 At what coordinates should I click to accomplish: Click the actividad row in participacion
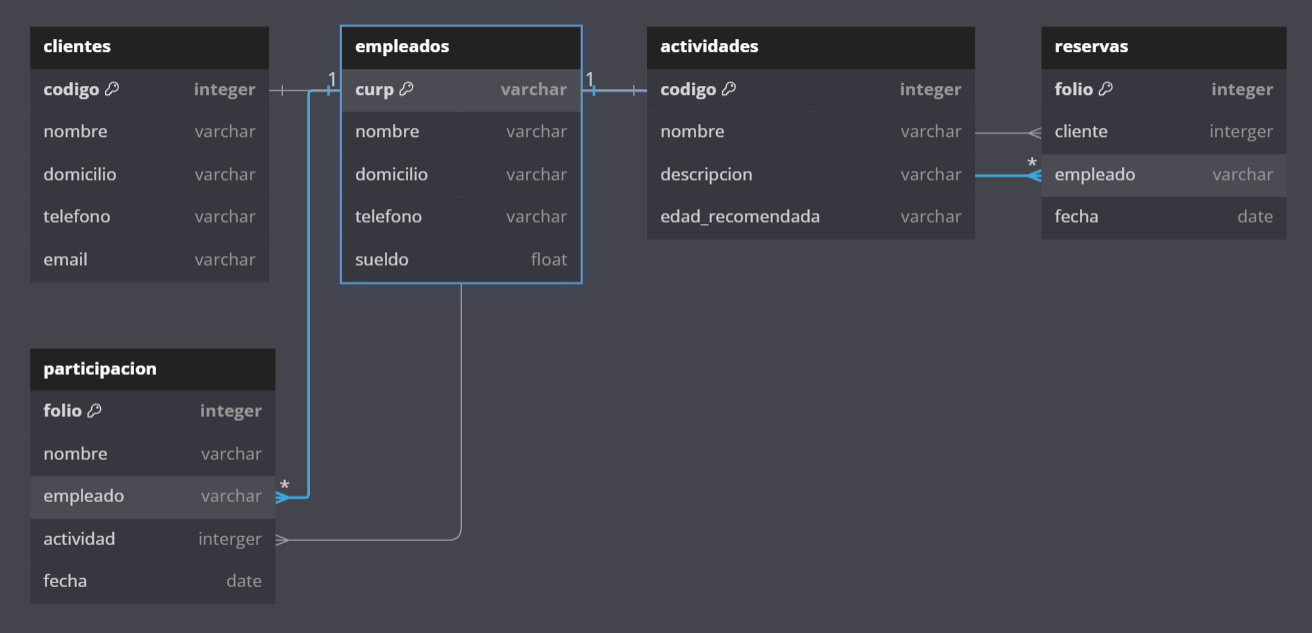(x=152, y=539)
